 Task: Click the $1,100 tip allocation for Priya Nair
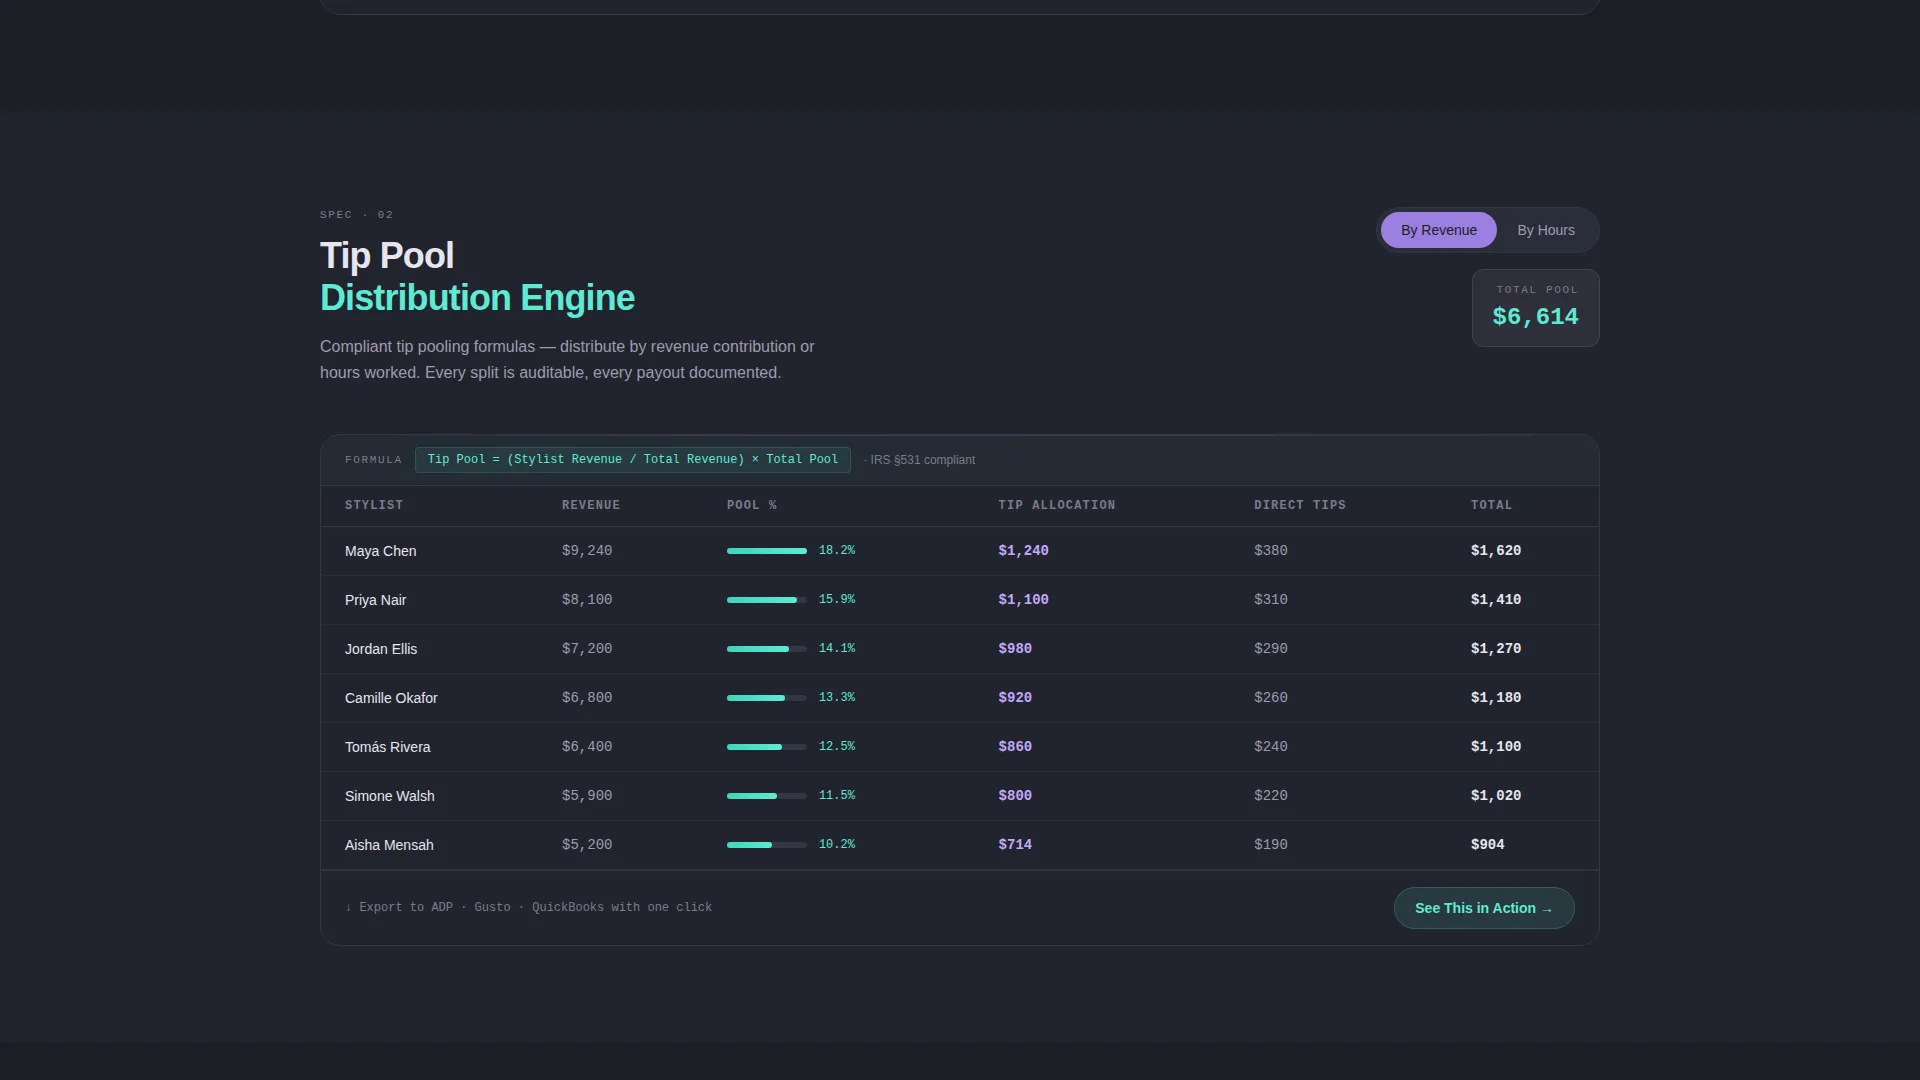[1023, 600]
